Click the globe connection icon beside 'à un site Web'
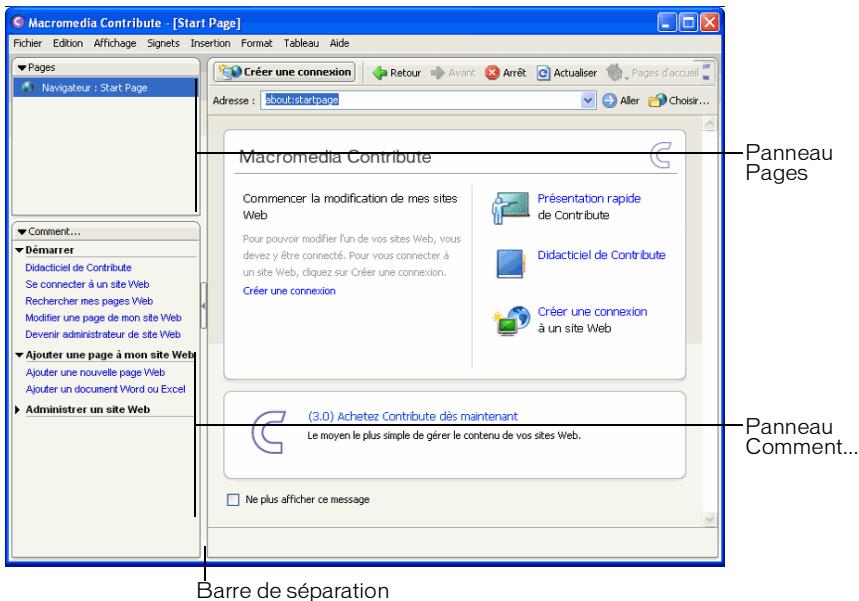 pos(511,320)
